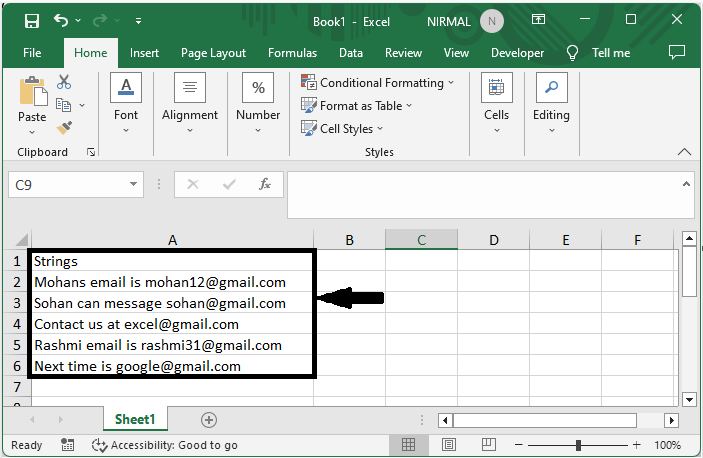Open the Alignment group button
Screen dimensions: 703x458
pos(190,103)
